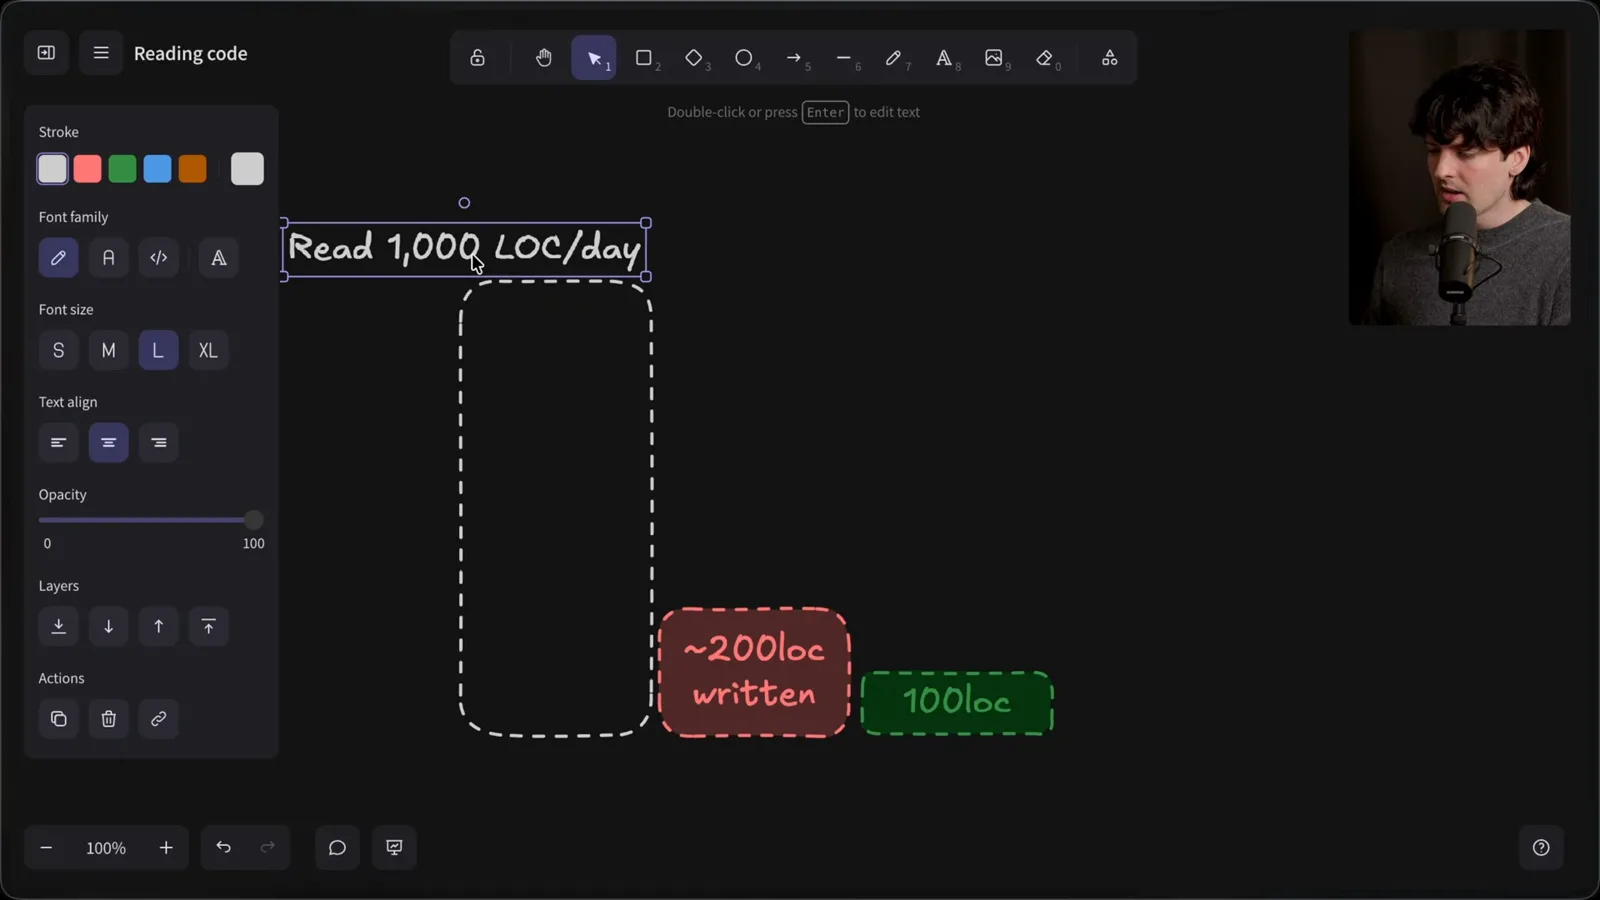1600x900 pixels.
Task: Undo the last action
Action: [x=223, y=848]
